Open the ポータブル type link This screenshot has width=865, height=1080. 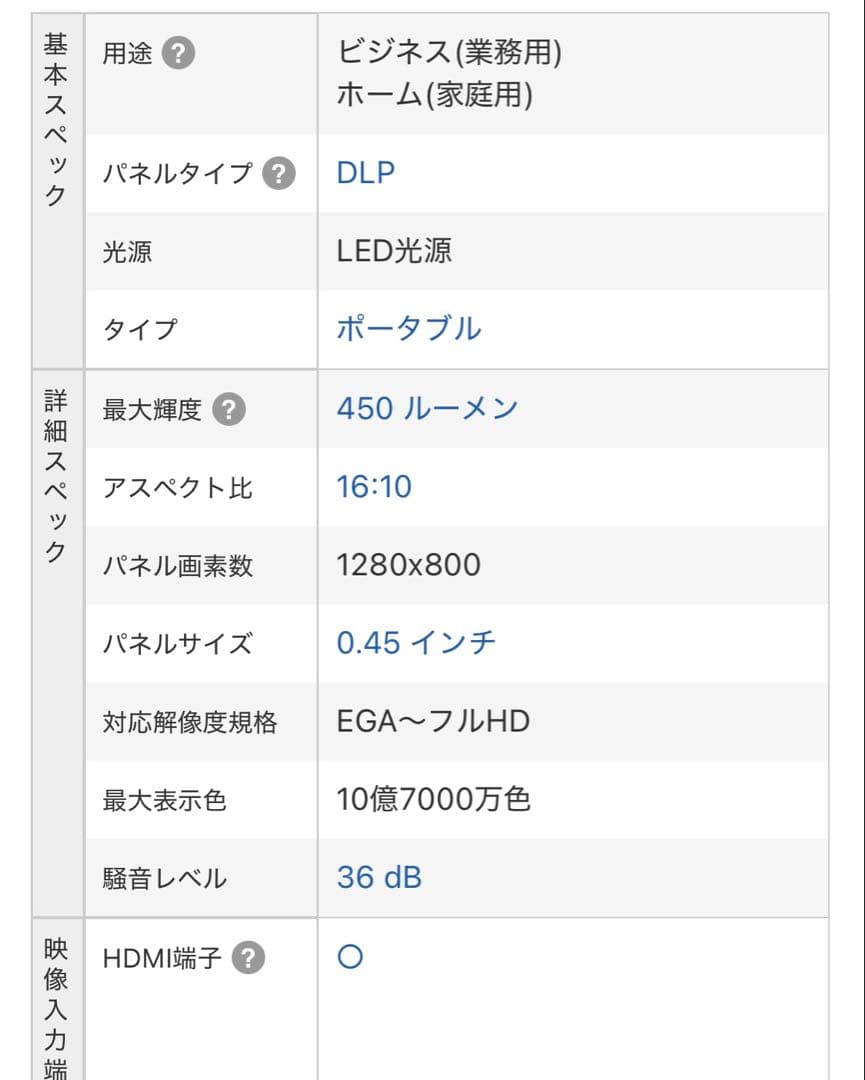coord(406,328)
